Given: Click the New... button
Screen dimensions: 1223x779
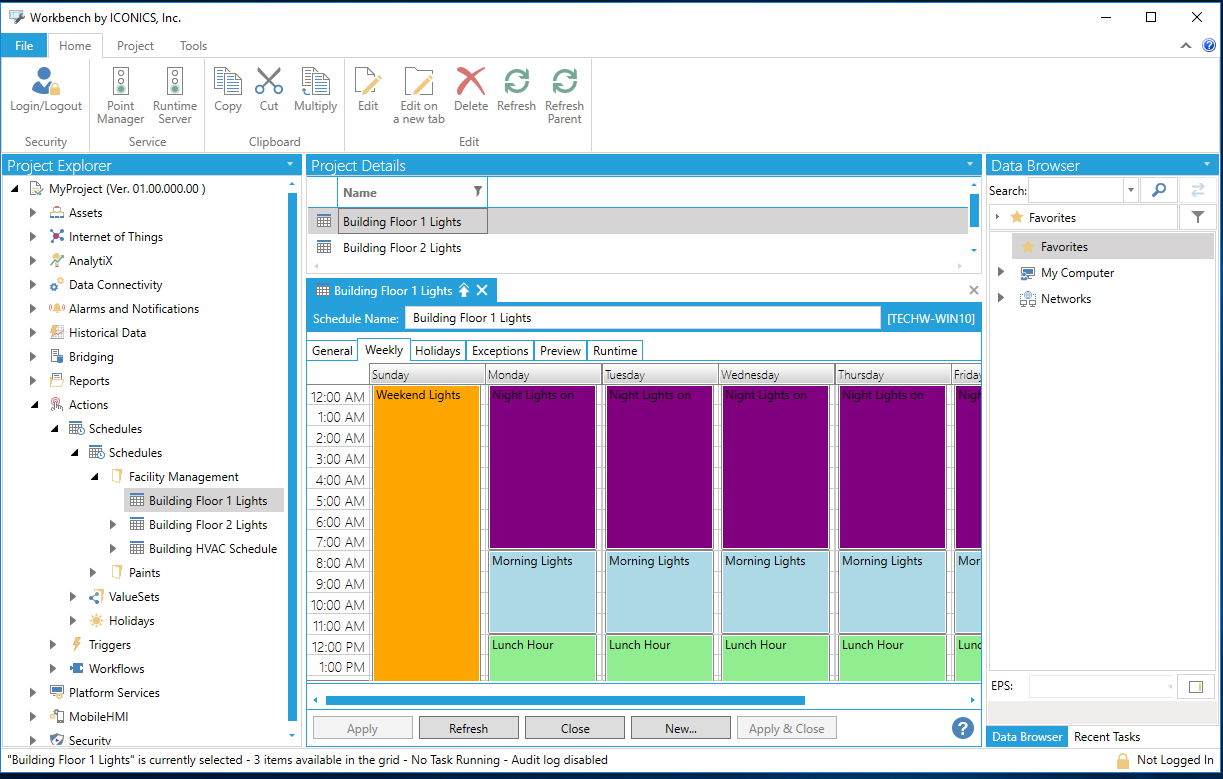Looking at the screenshot, I should pos(681,728).
